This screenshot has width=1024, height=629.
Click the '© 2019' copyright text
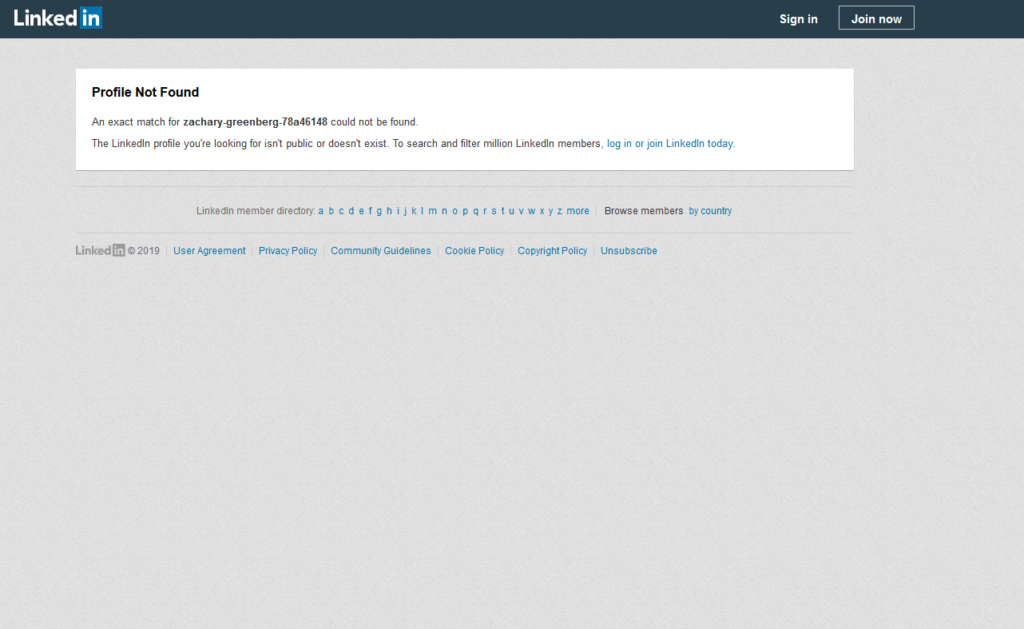pyautogui.click(x=144, y=251)
